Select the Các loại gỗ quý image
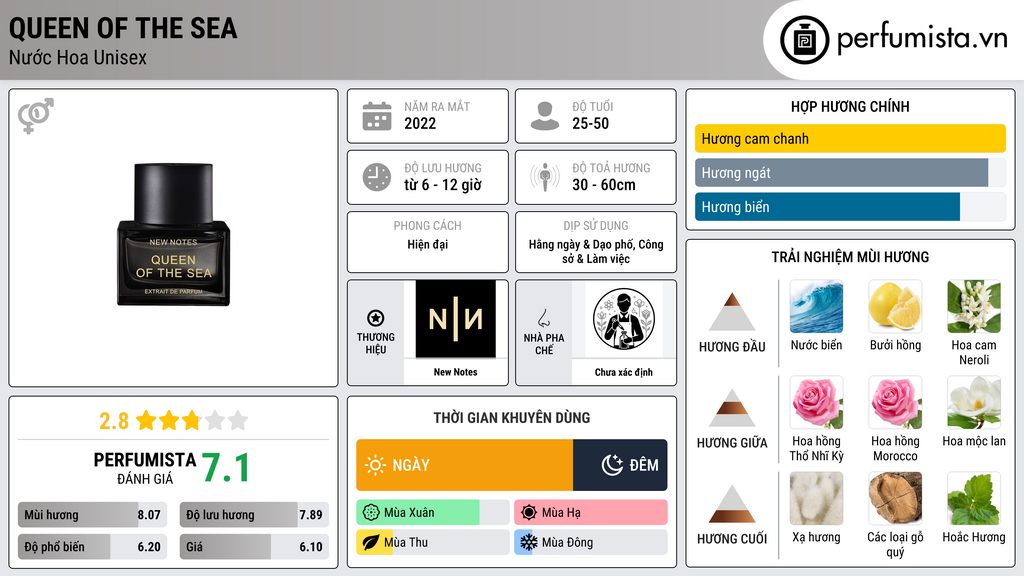 [x=895, y=498]
